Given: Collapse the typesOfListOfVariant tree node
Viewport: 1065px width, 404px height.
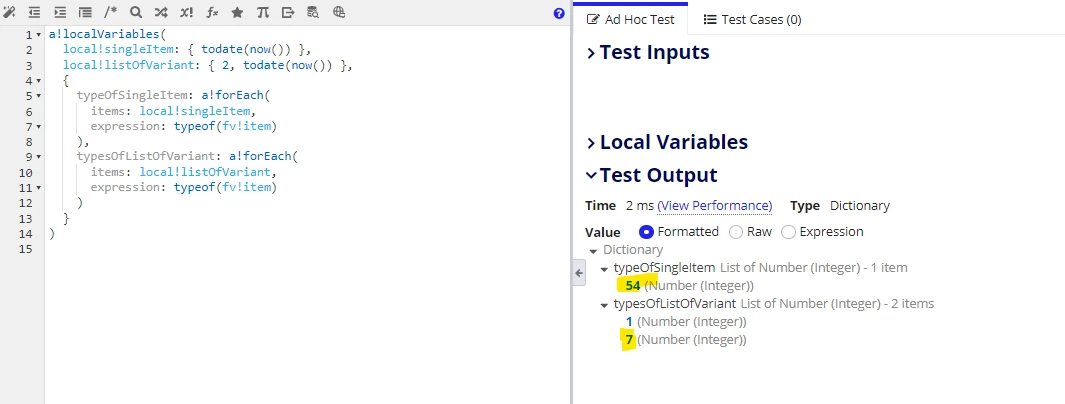Looking at the screenshot, I should (604, 304).
